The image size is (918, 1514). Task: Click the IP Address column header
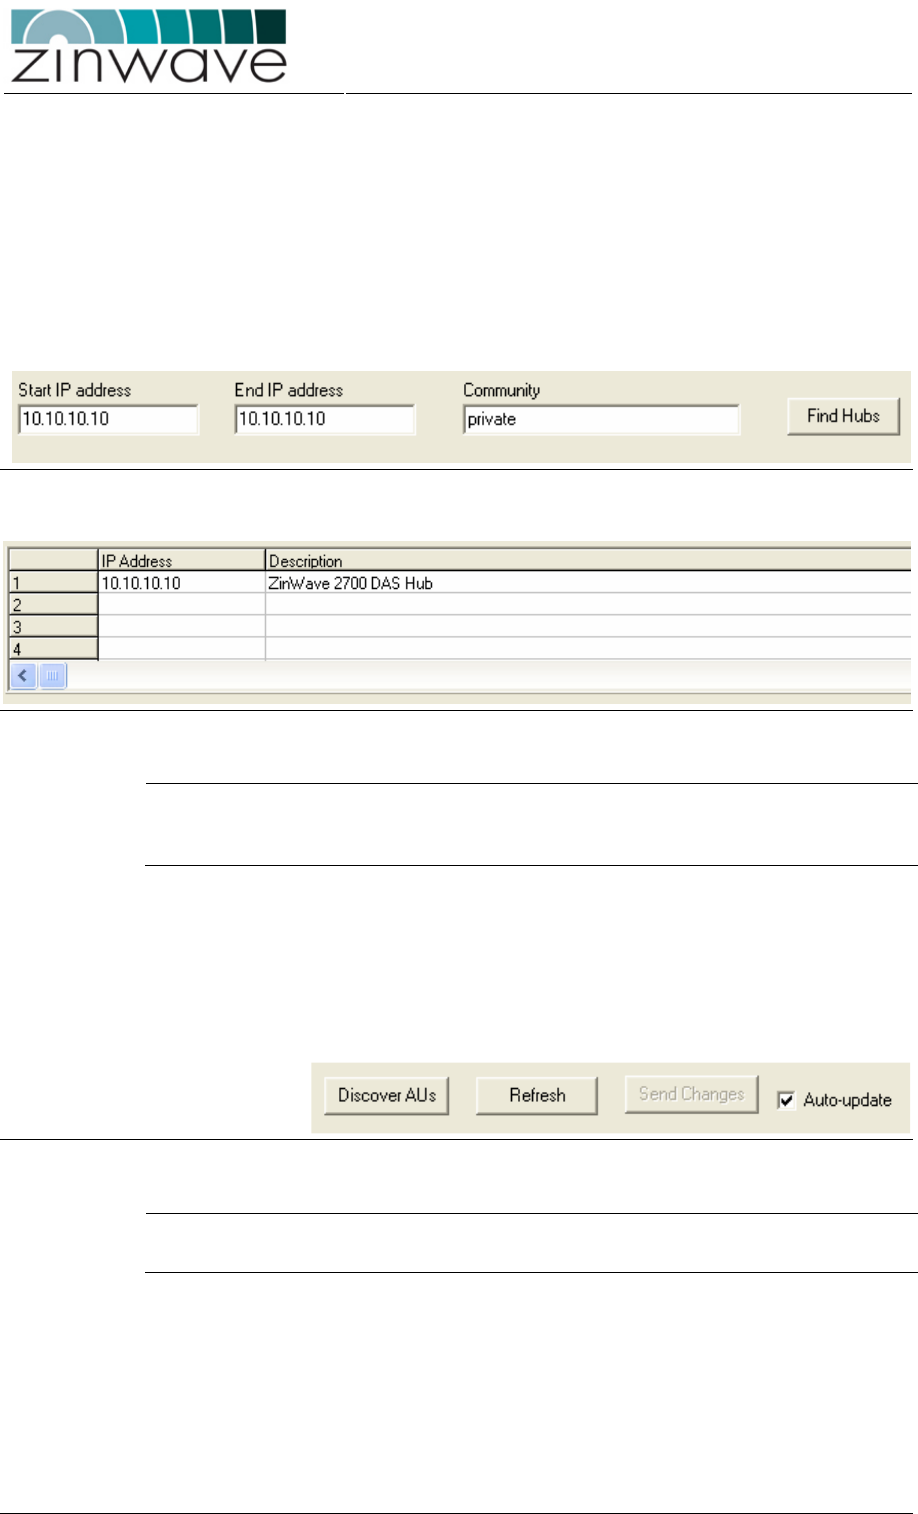pyautogui.click(x=182, y=560)
